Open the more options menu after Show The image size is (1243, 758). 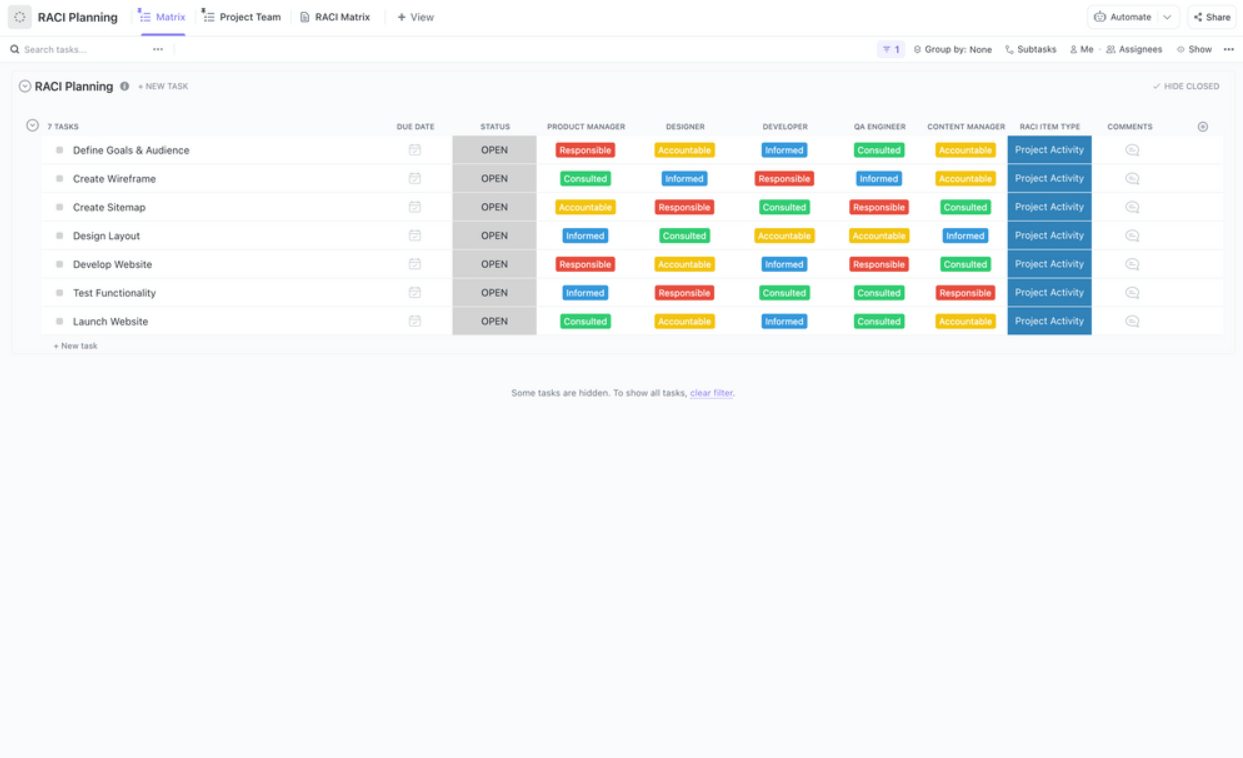click(1229, 49)
